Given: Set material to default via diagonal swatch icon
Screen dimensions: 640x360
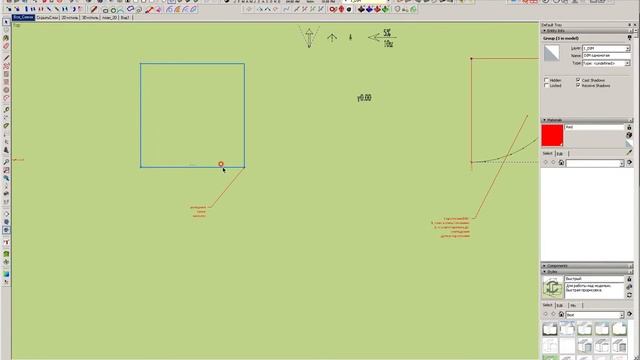Looking at the screenshot, I should click(x=629, y=144).
